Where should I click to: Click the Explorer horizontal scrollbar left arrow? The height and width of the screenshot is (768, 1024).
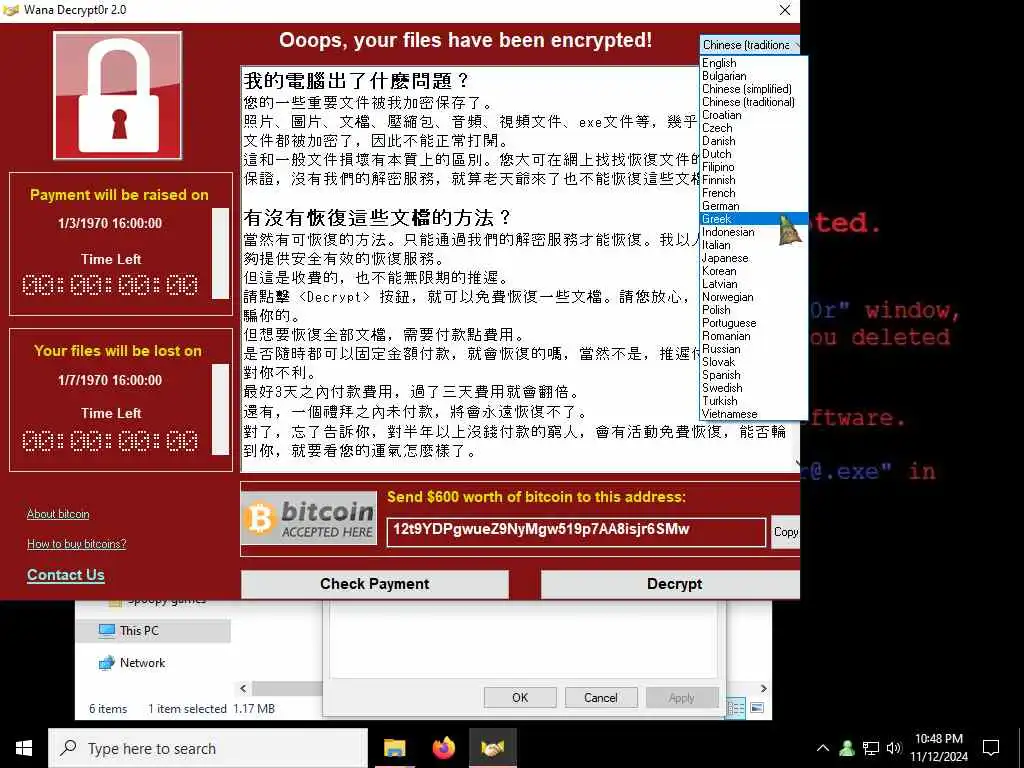coord(243,688)
